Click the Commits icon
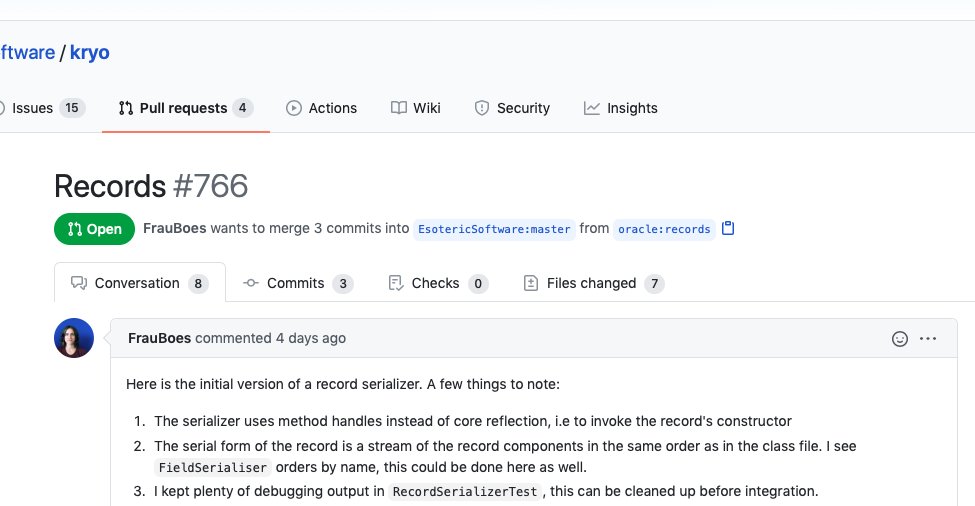Screen dimensions: 975x506 (x=251, y=283)
